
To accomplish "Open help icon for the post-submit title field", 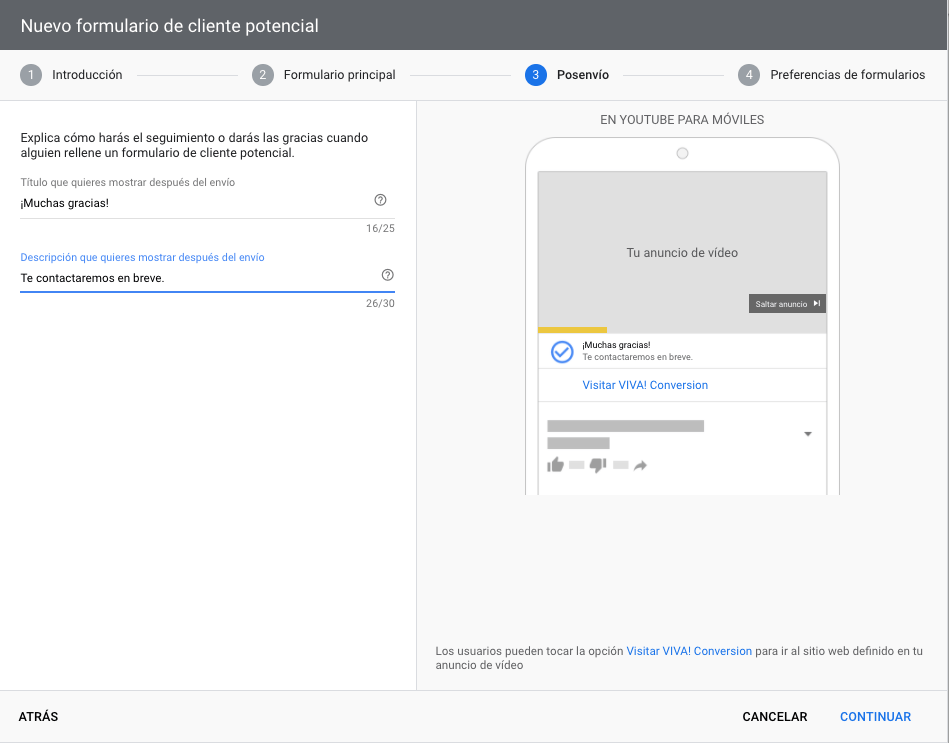I will coord(380,200).
